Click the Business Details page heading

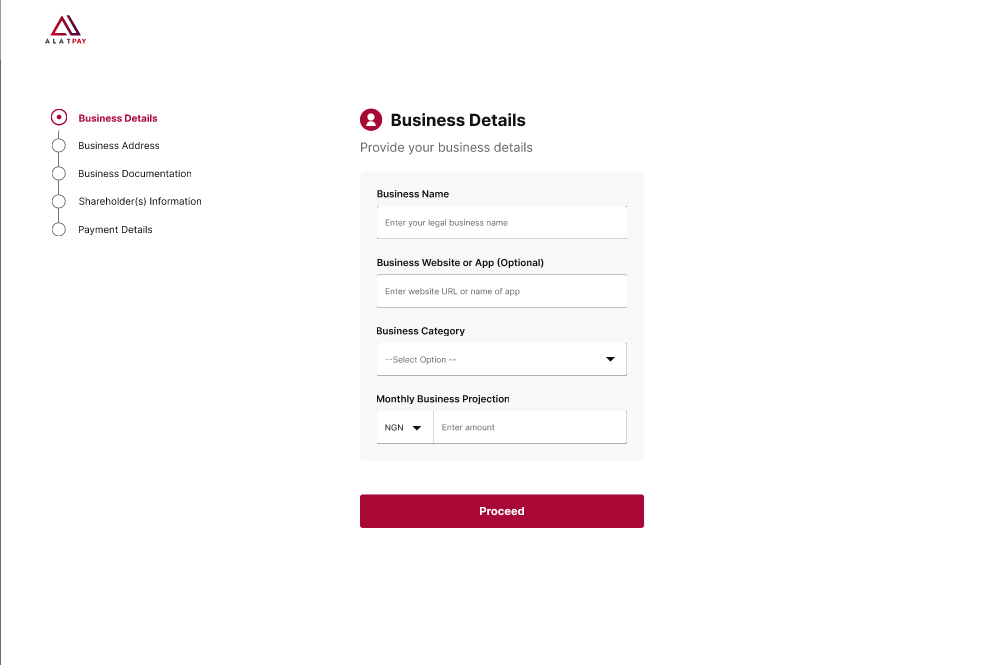tap(458, 120)
